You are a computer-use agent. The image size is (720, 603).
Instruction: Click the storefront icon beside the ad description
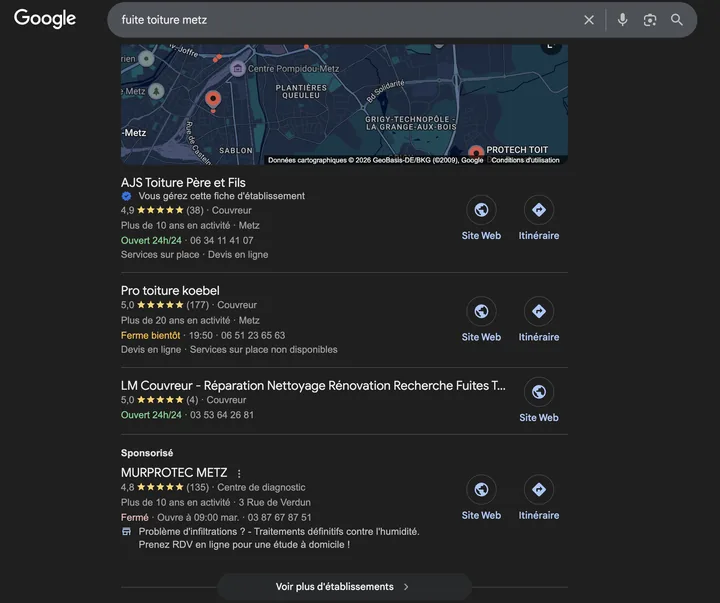click(126, 531)
